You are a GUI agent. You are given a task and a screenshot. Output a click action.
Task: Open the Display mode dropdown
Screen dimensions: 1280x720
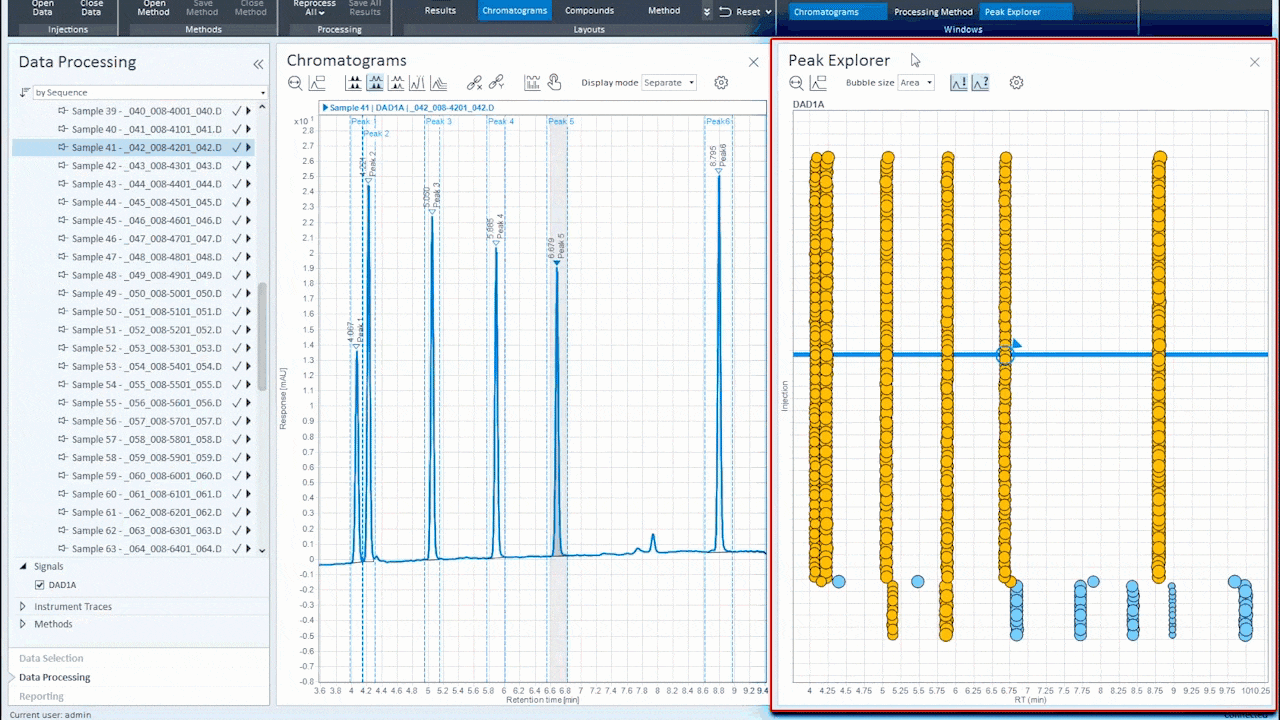669,83
